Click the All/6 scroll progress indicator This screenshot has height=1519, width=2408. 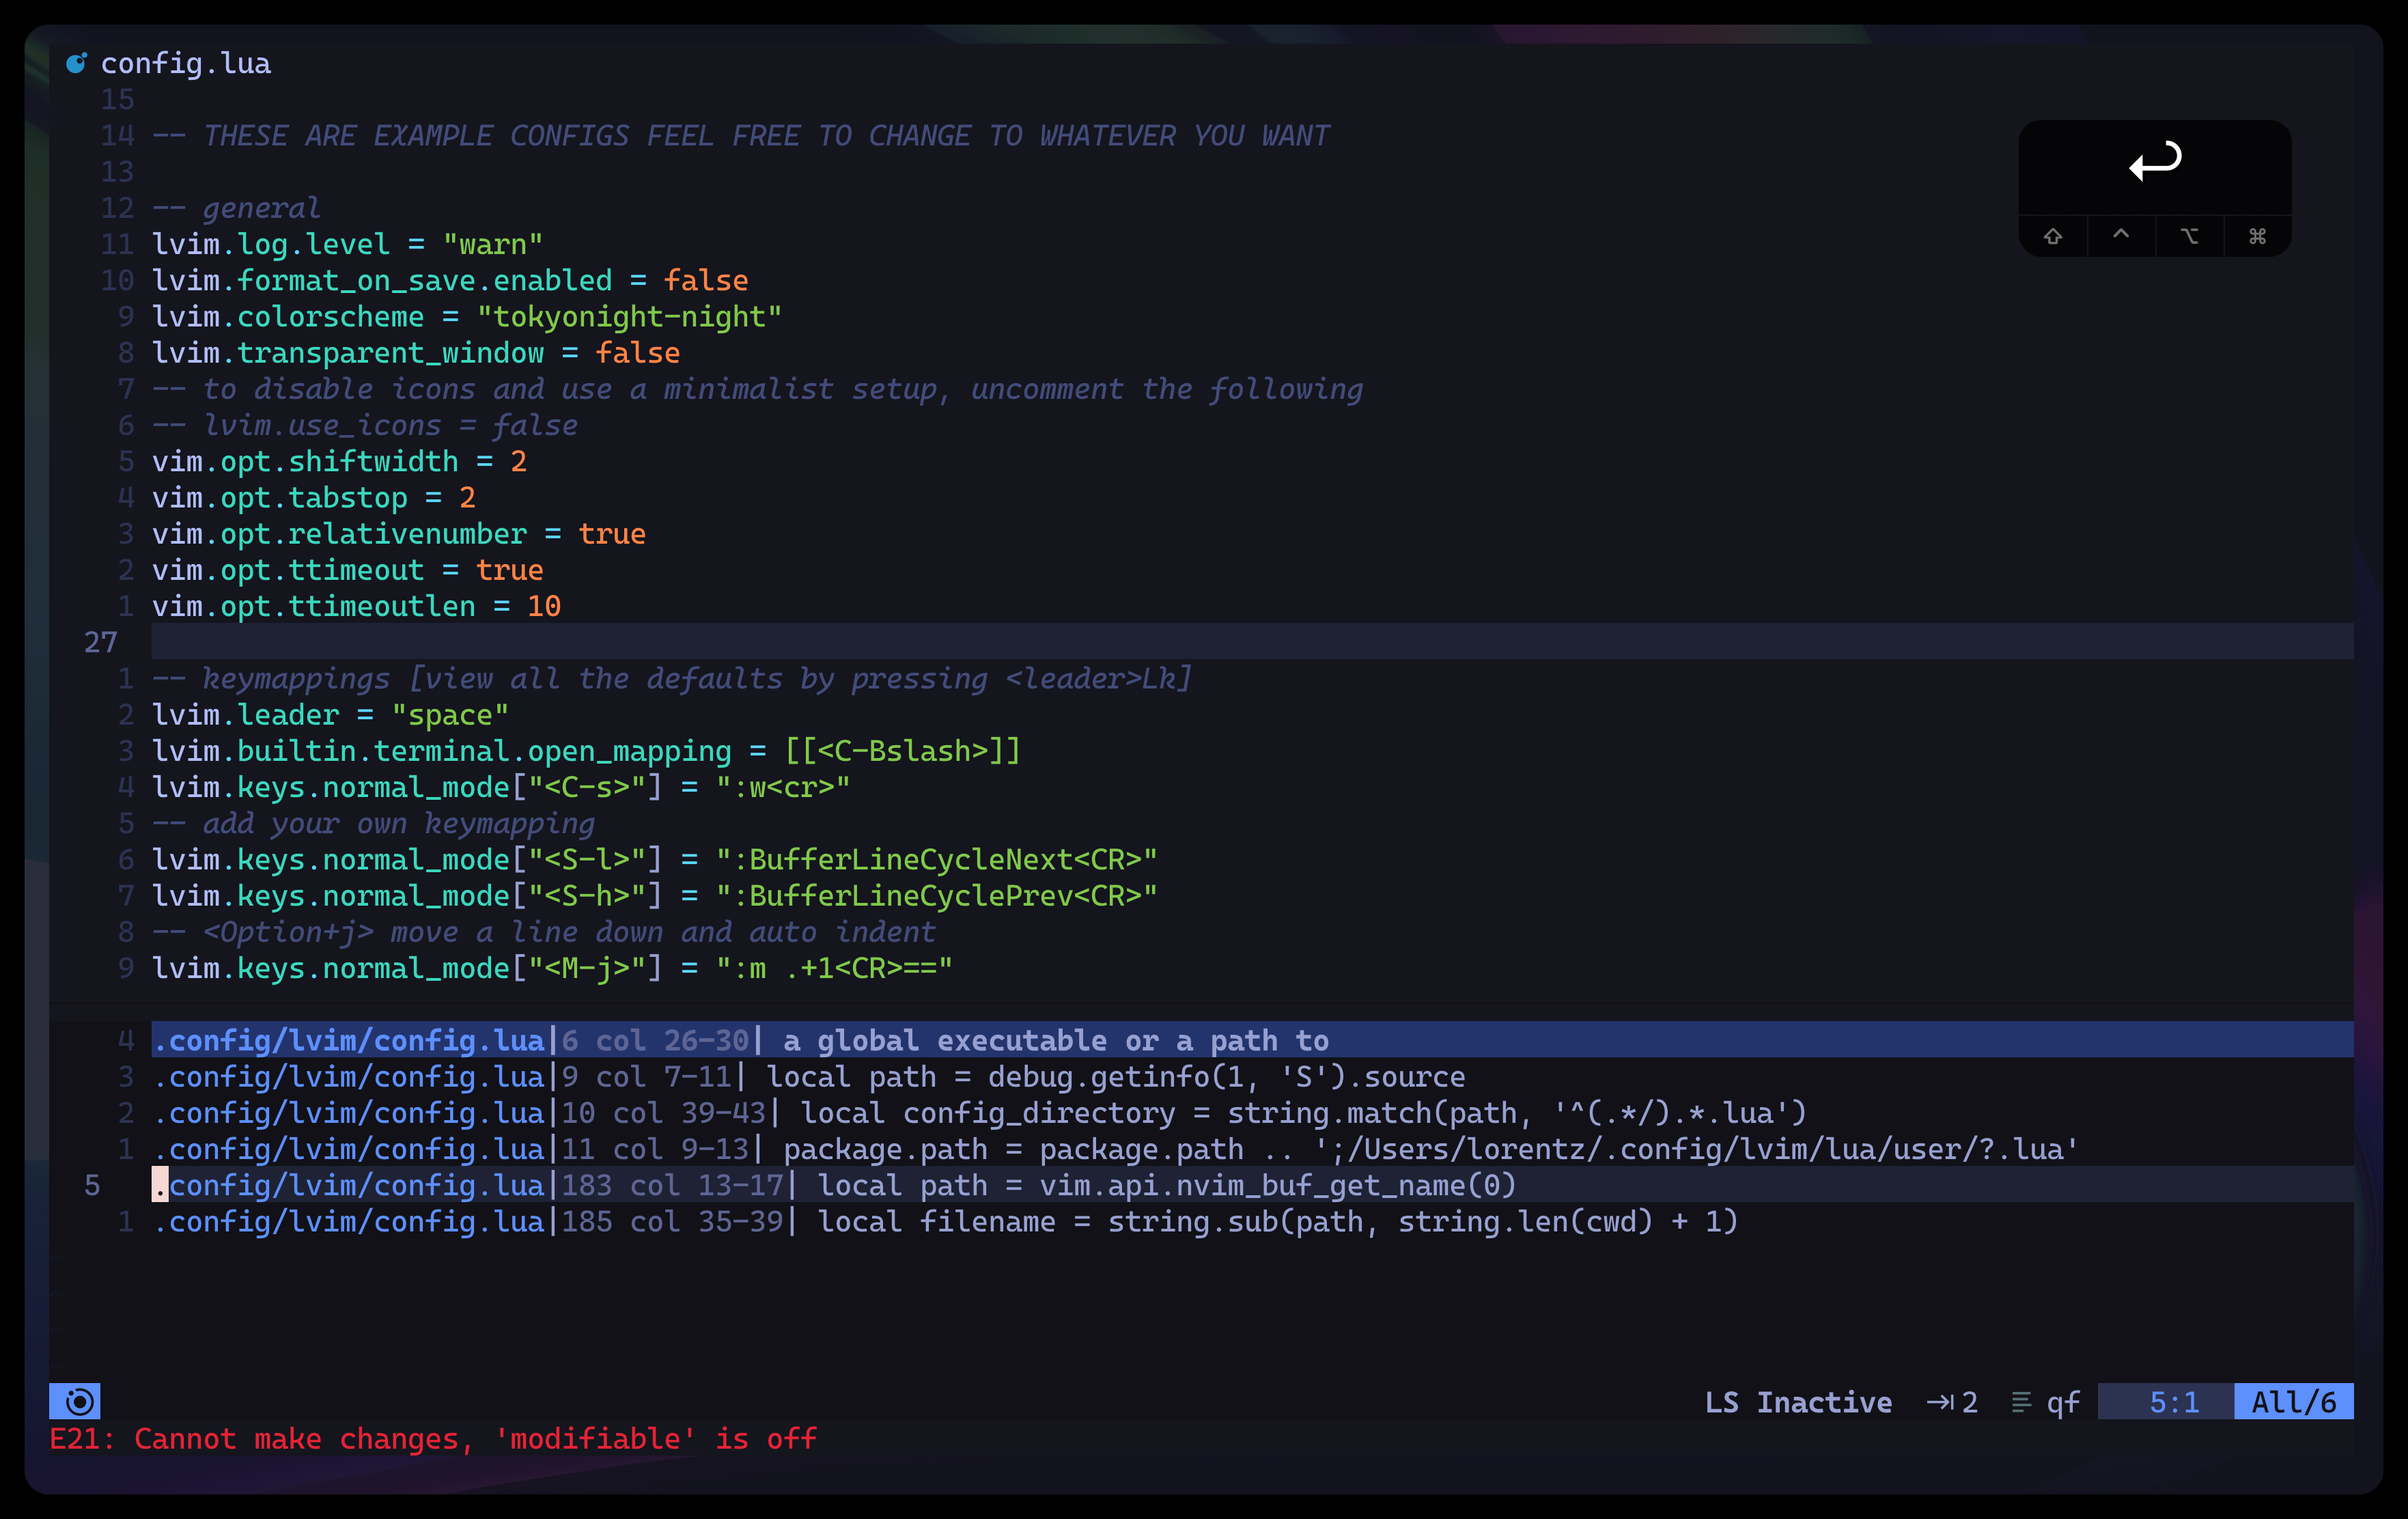coord(2293,1402)
